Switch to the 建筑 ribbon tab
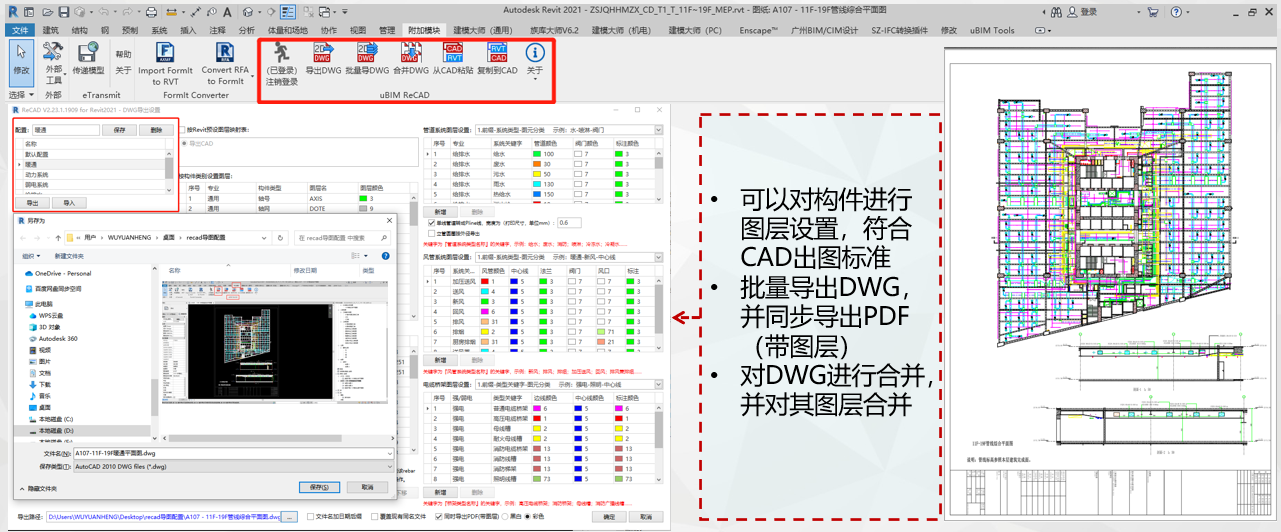Image resolution: width=1281 pixels, height=532 pixels. (50, 30)
